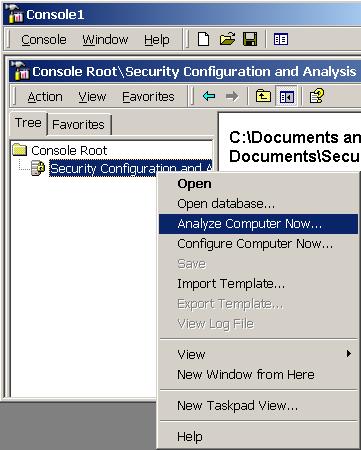
Task: Select the Tree tab
Action: pos(28,123)
